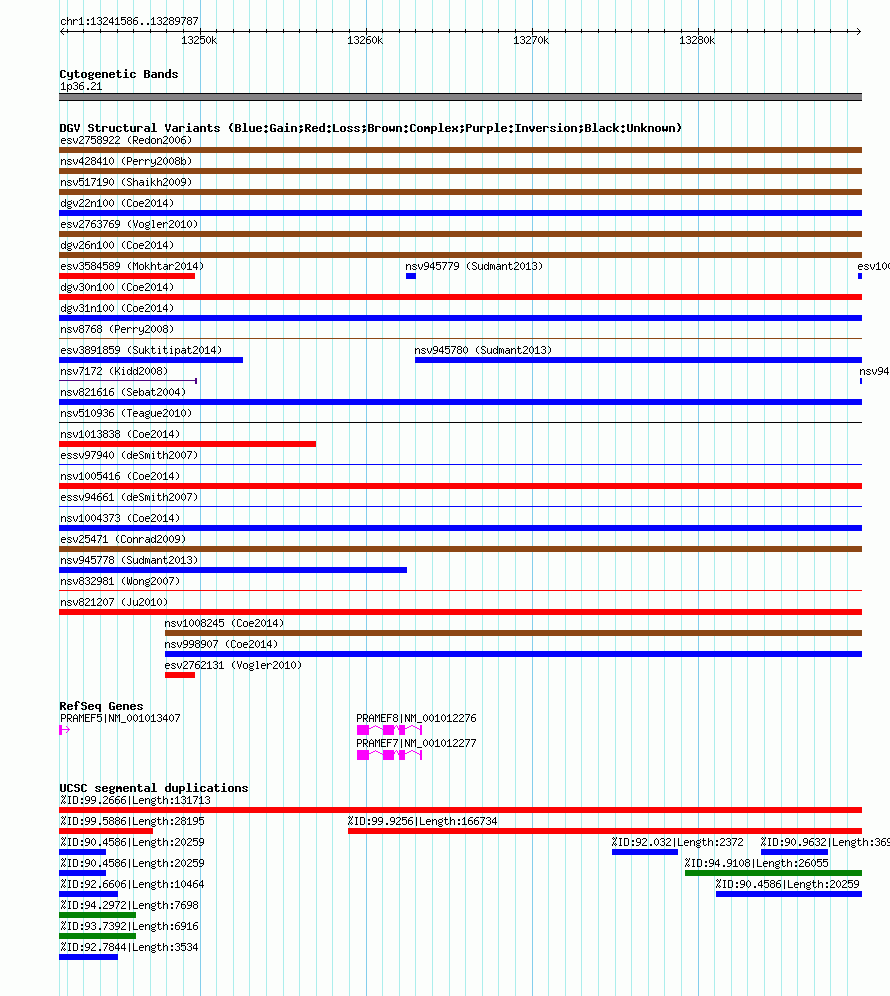Open variant esv25471 (Conrad2009)
Screen dimensions: 890x996
[x=123, y=539]
